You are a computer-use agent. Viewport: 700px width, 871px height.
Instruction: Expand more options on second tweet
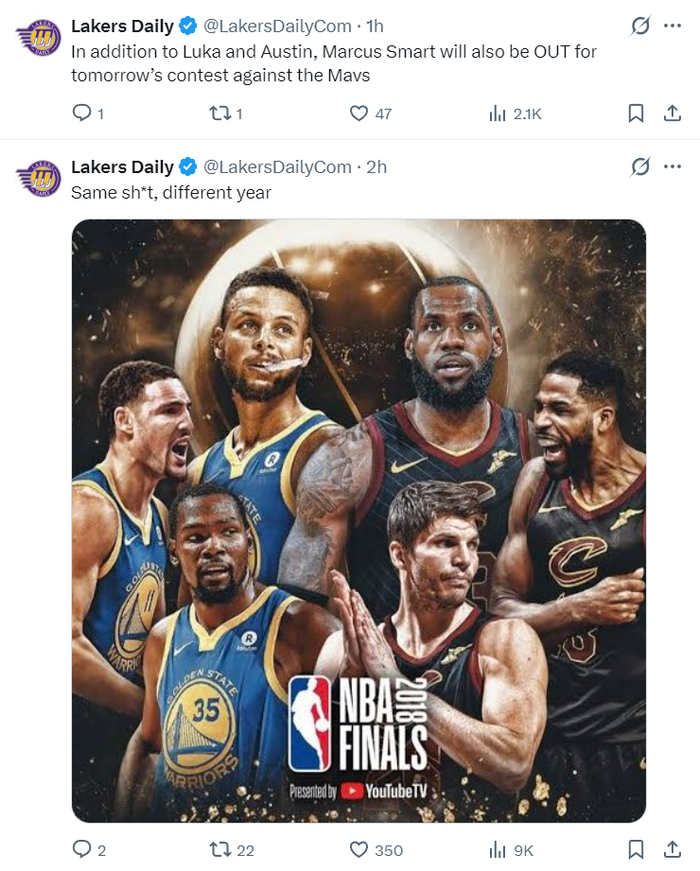(x=672, y=167)
